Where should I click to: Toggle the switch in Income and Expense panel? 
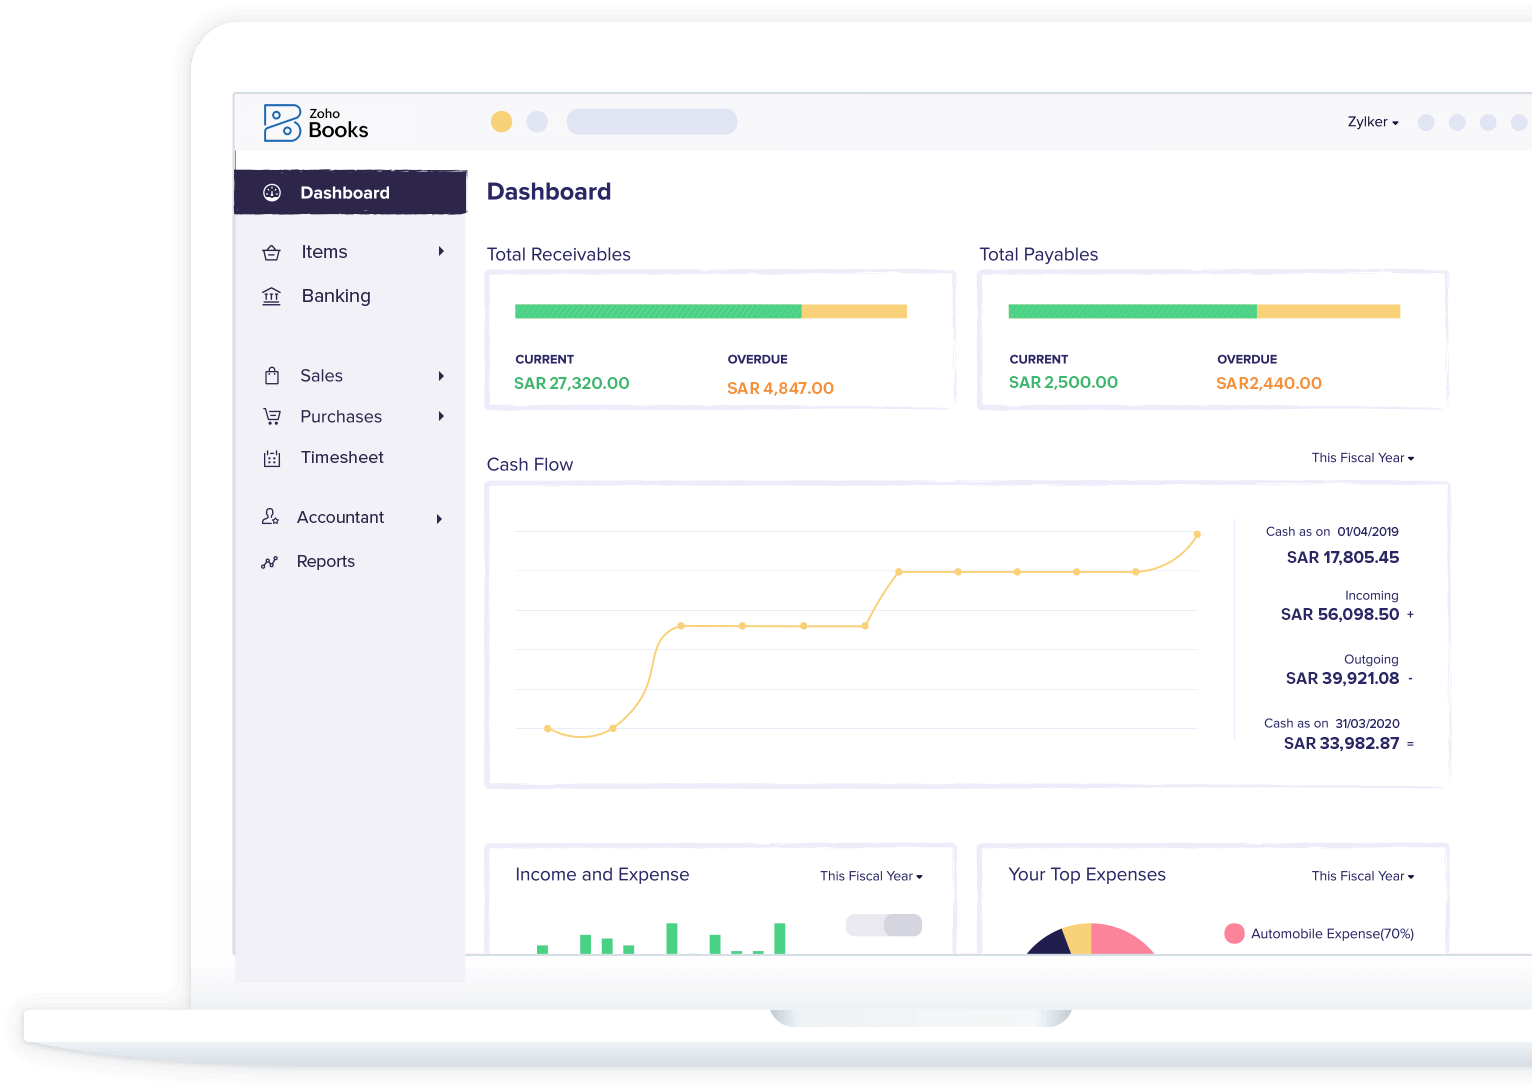884,925
